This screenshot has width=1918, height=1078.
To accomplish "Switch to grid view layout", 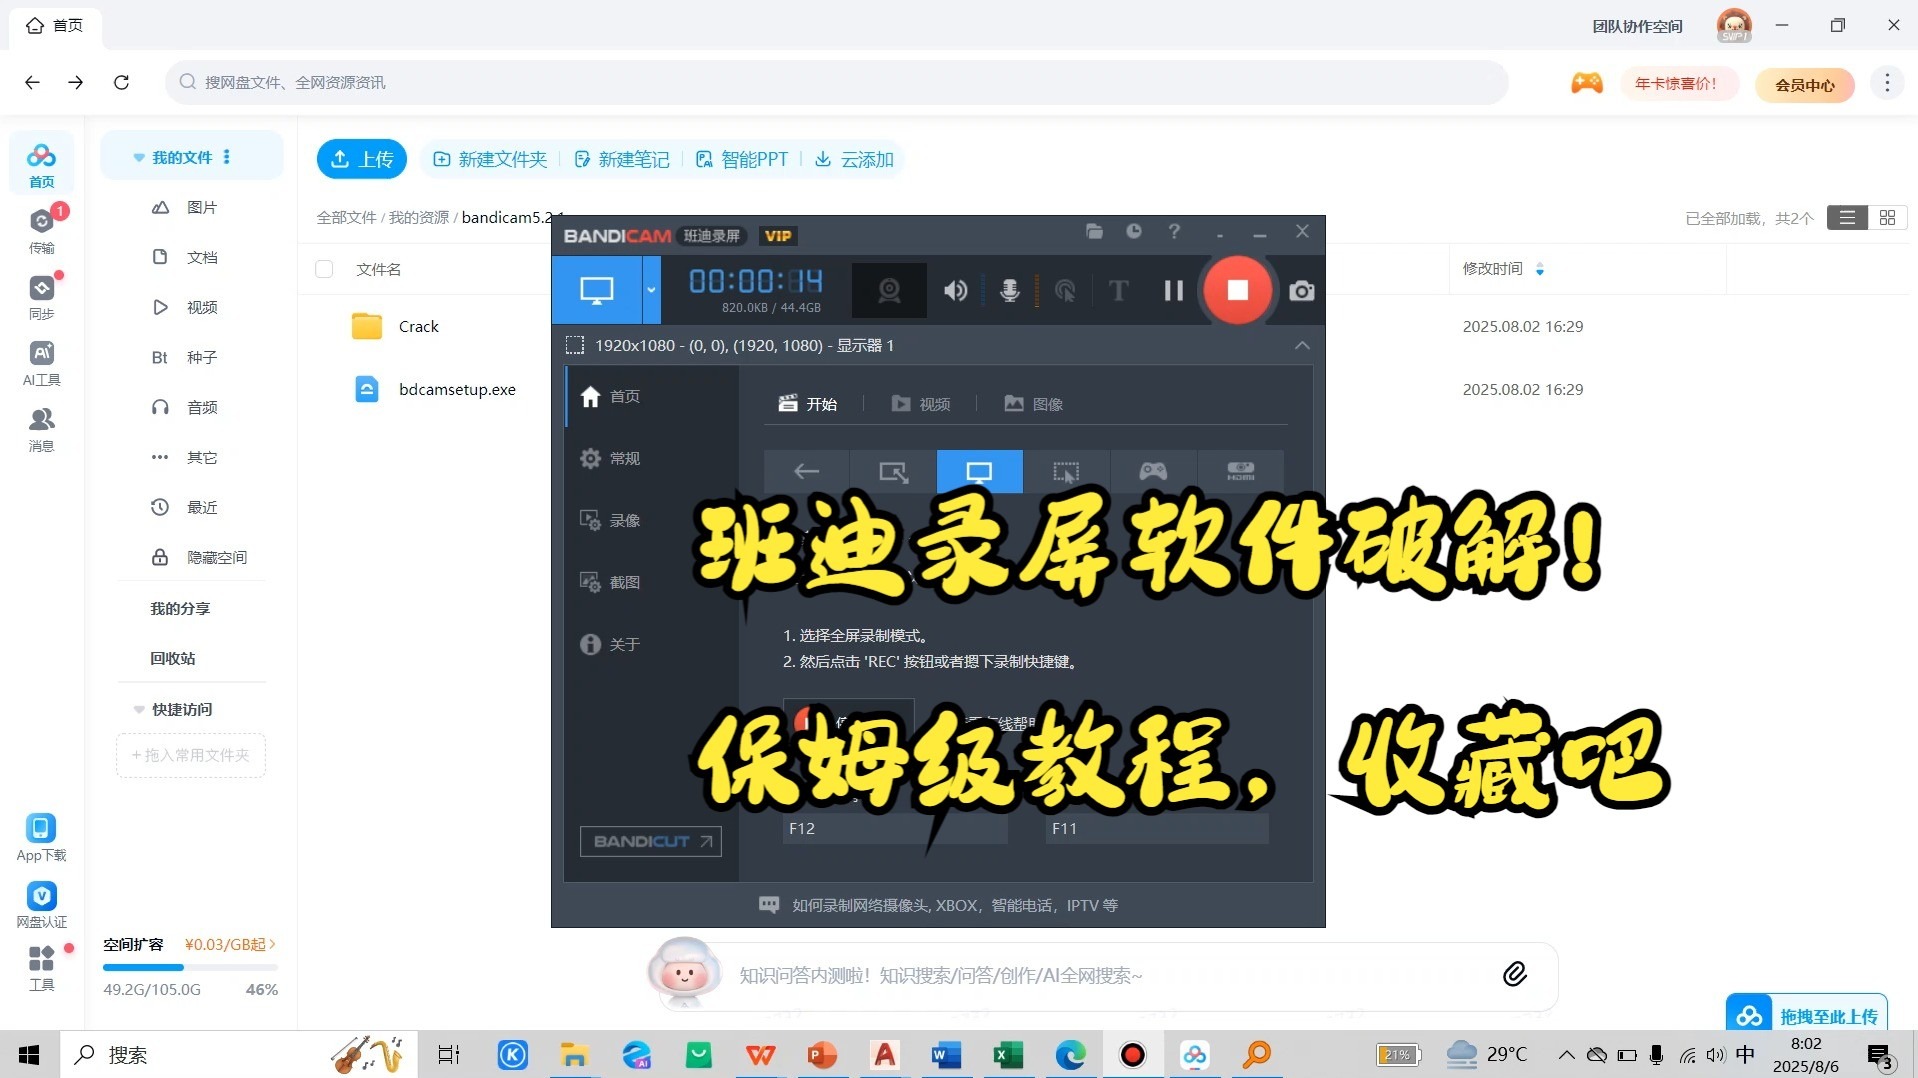I will point(1887,217).
